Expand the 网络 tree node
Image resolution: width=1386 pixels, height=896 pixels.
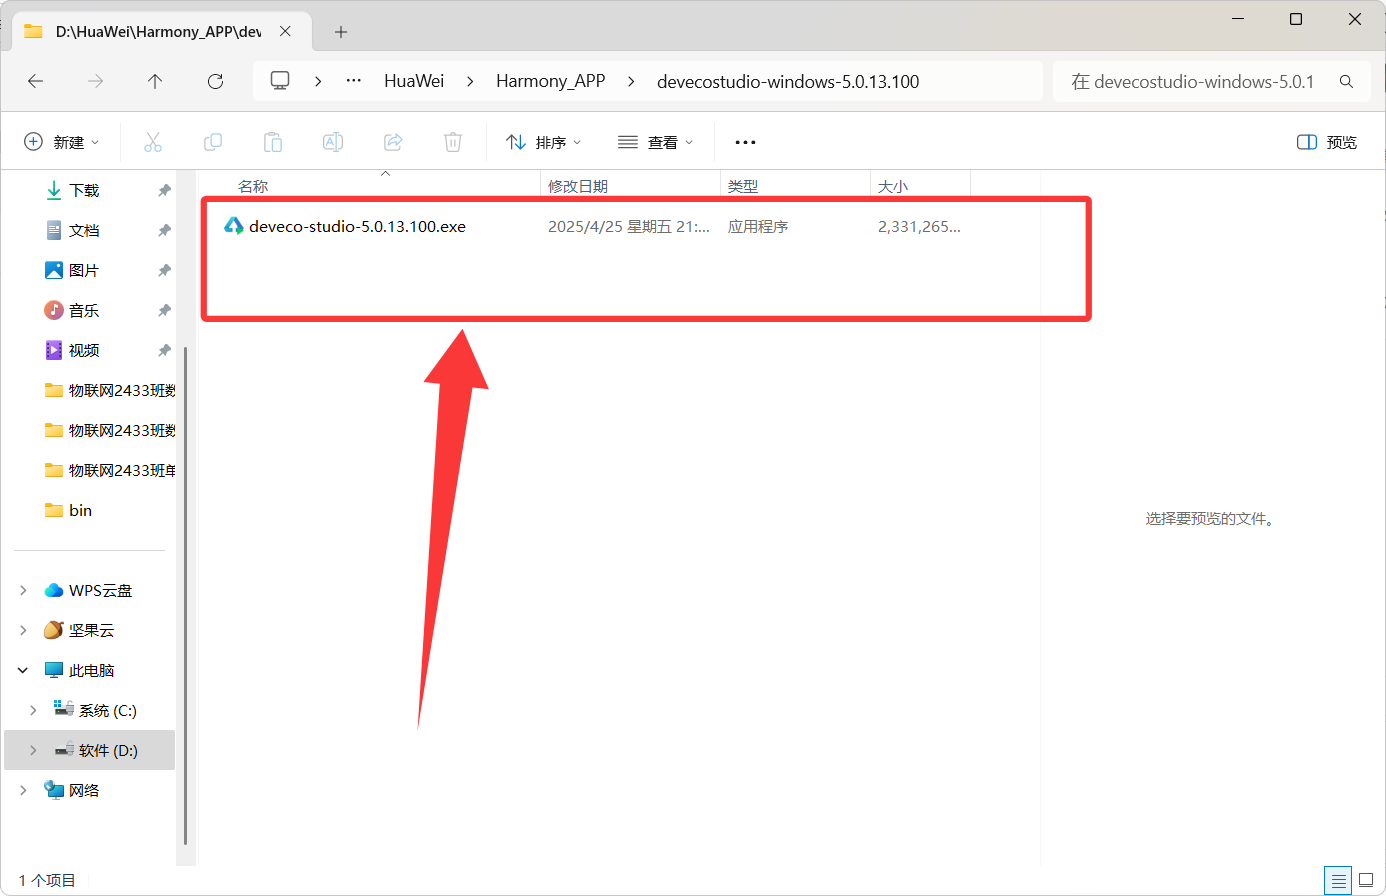[x=23, y=790]
